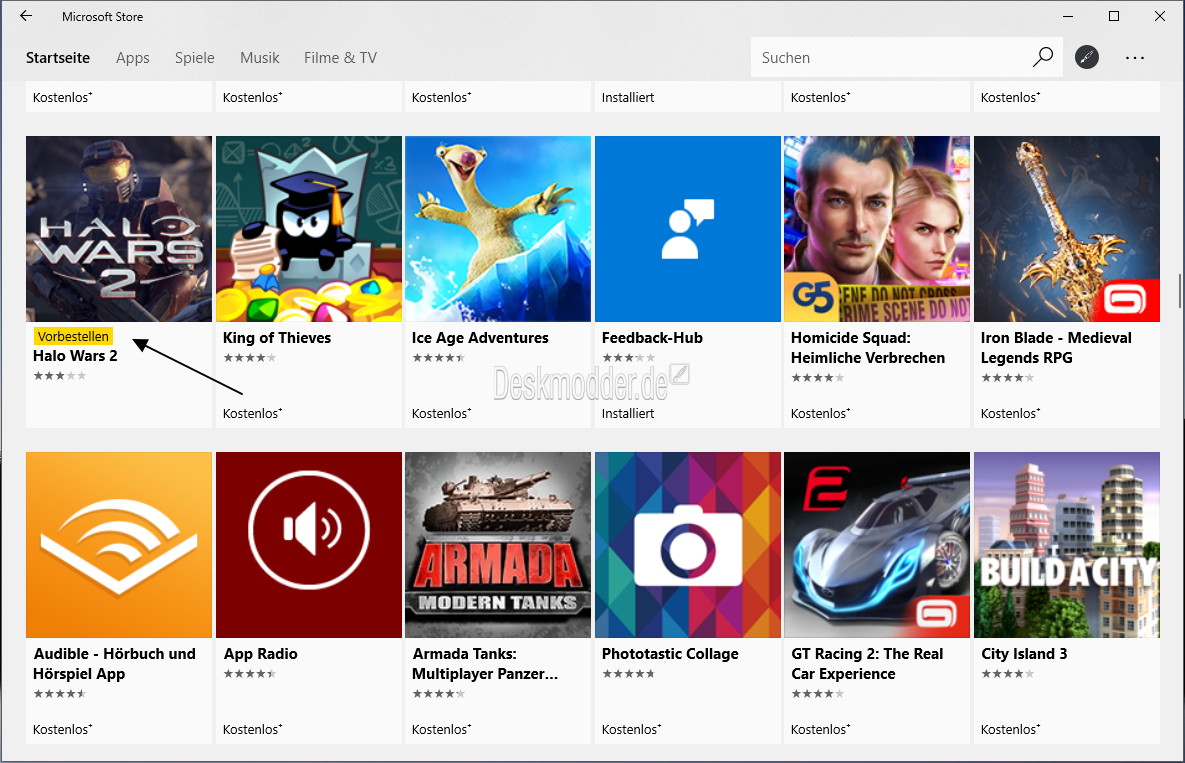1185x763 pixels.
Task: Open Armada Modern Tanks app icon
Action: 498,545
